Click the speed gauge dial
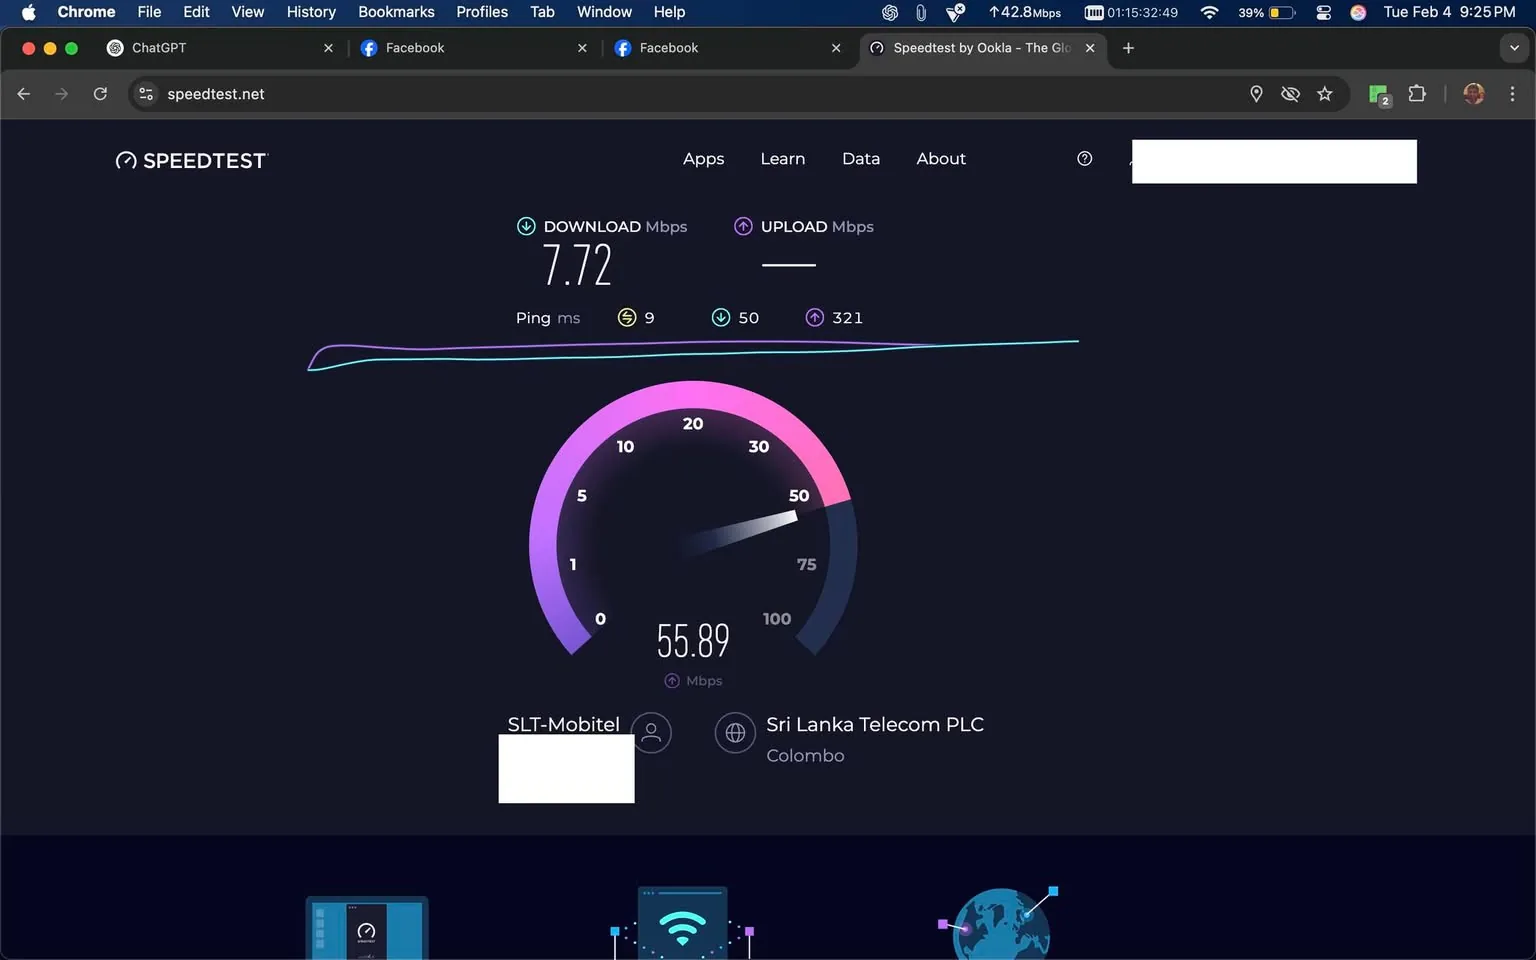The height and width of the screenshot is (960, 1536). pyautogui.click(x=692, y=520)
